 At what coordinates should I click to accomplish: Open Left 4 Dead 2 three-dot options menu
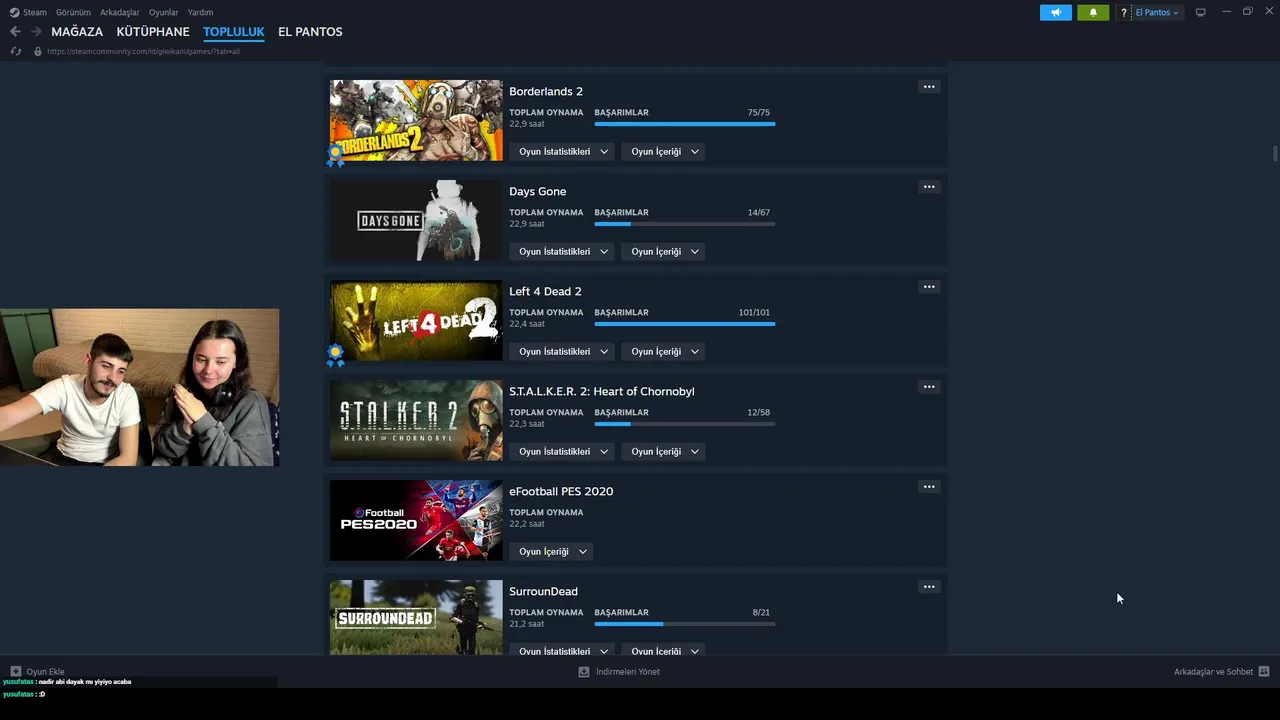pyautogui.click(x=929, y=287)
